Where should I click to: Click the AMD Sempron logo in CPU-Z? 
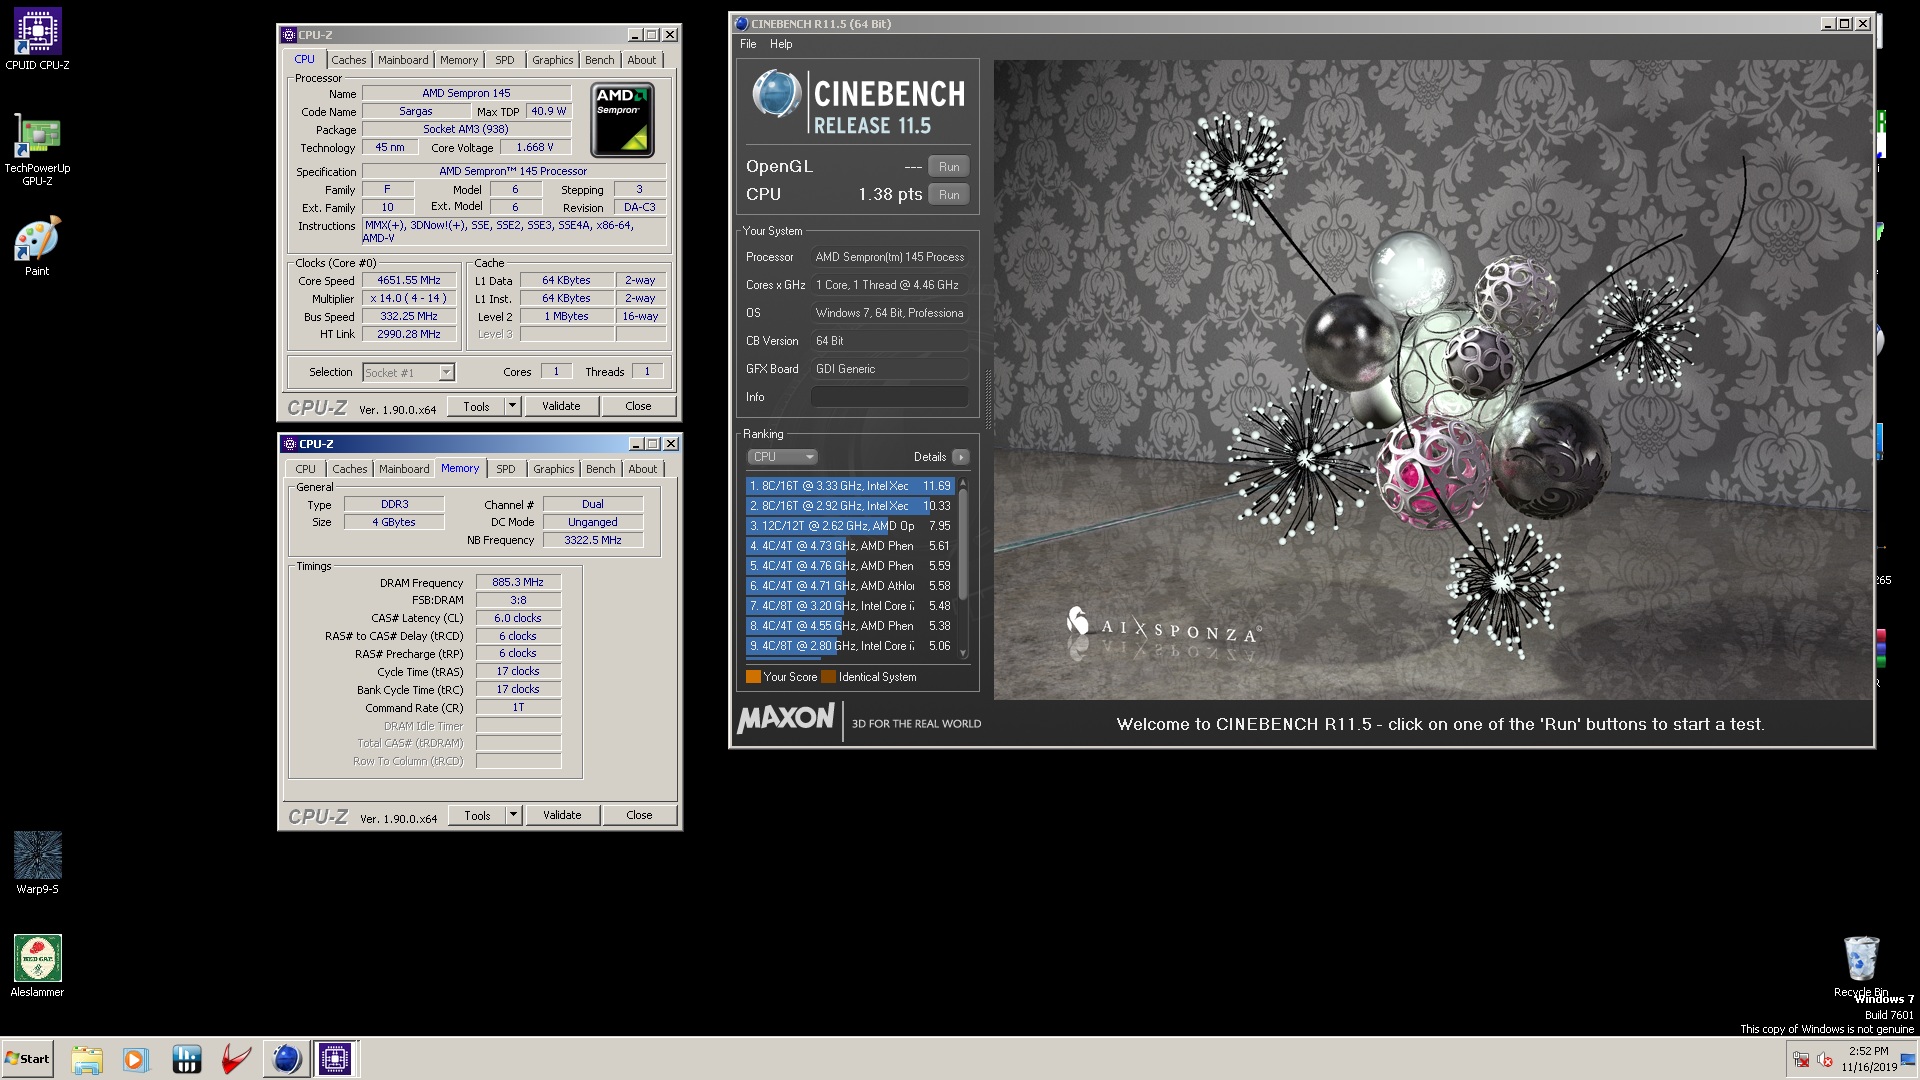(622, 121)
